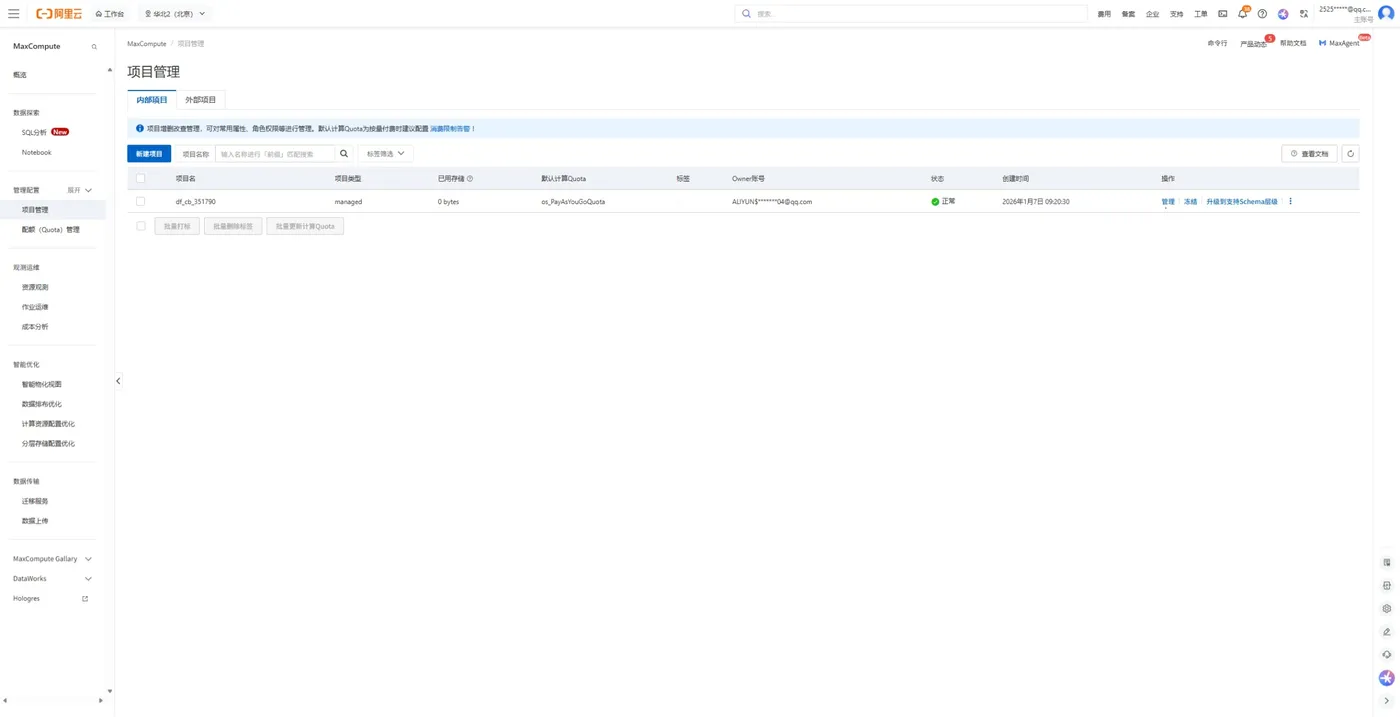Screen dimensions: 1400x717
Task: Open the 管理 link for df_cb_351790
Action: 1167,201
